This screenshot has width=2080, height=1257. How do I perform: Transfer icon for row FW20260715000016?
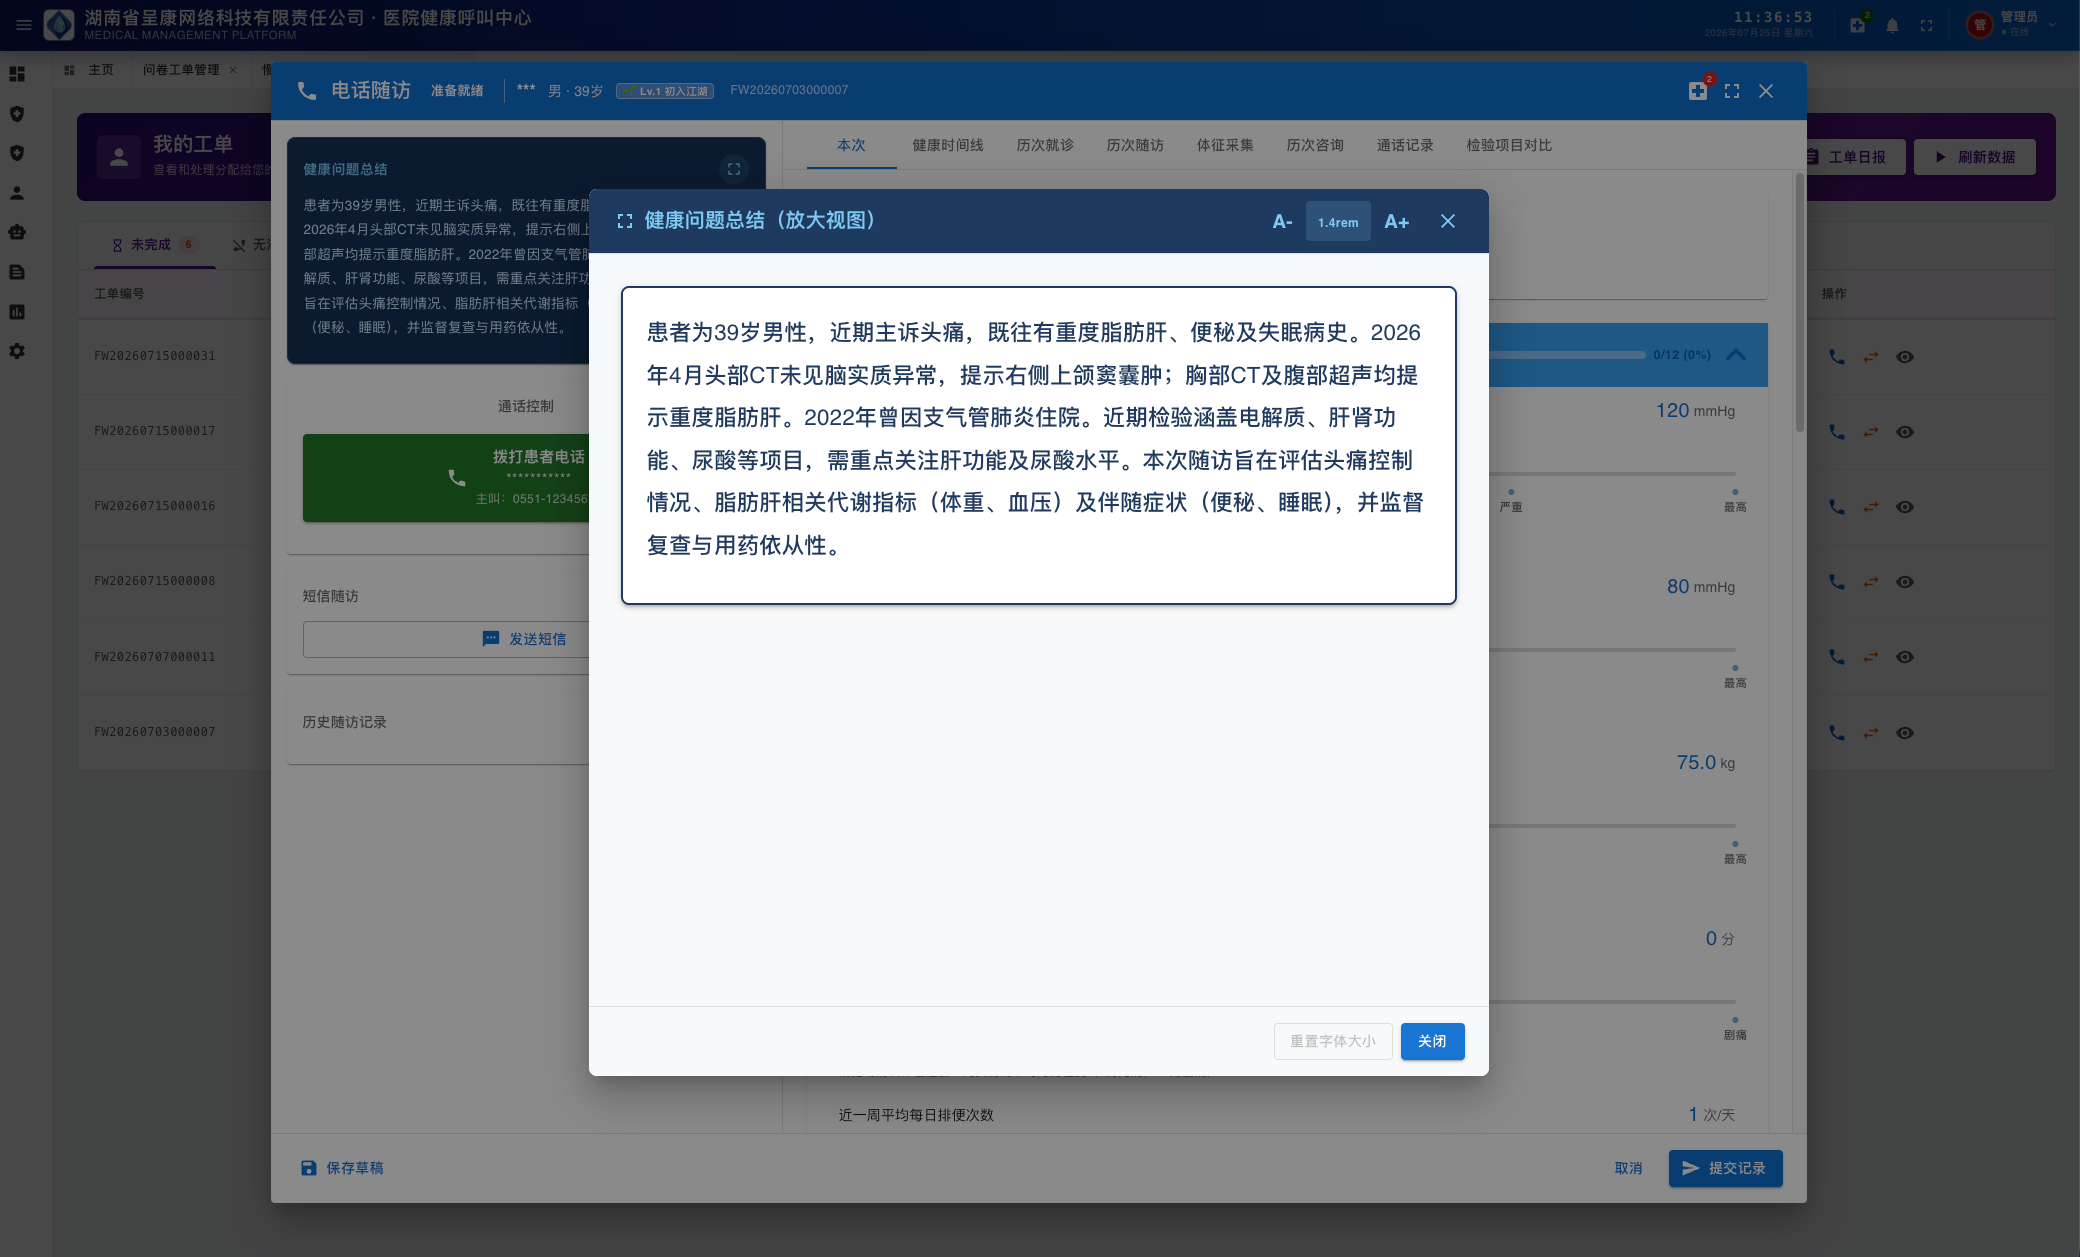point(1871,507)
